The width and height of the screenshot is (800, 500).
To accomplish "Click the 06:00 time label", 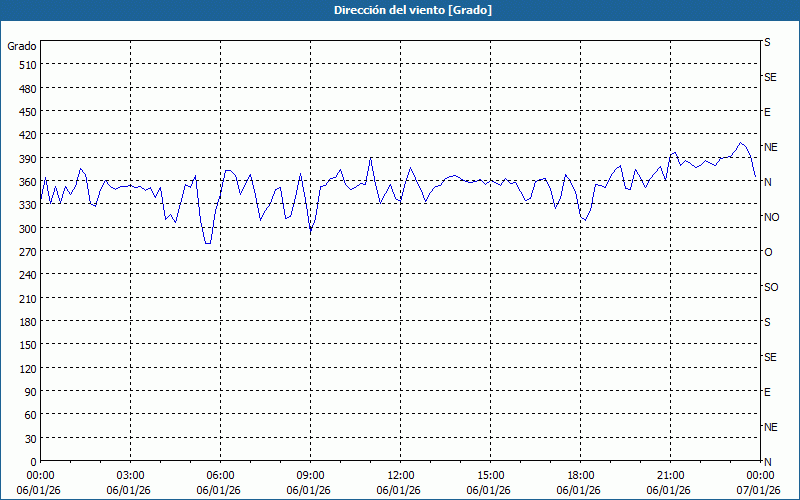I will click(220, 475).
